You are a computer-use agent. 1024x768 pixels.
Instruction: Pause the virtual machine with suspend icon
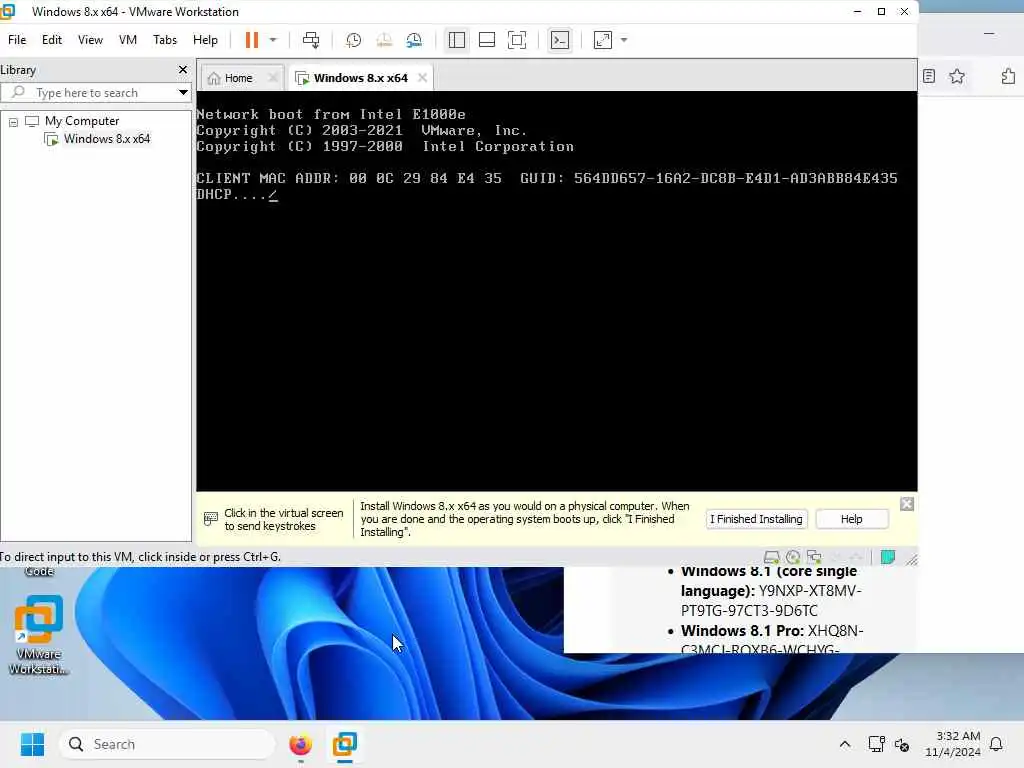pyautogui.click(x=251, y=40)
